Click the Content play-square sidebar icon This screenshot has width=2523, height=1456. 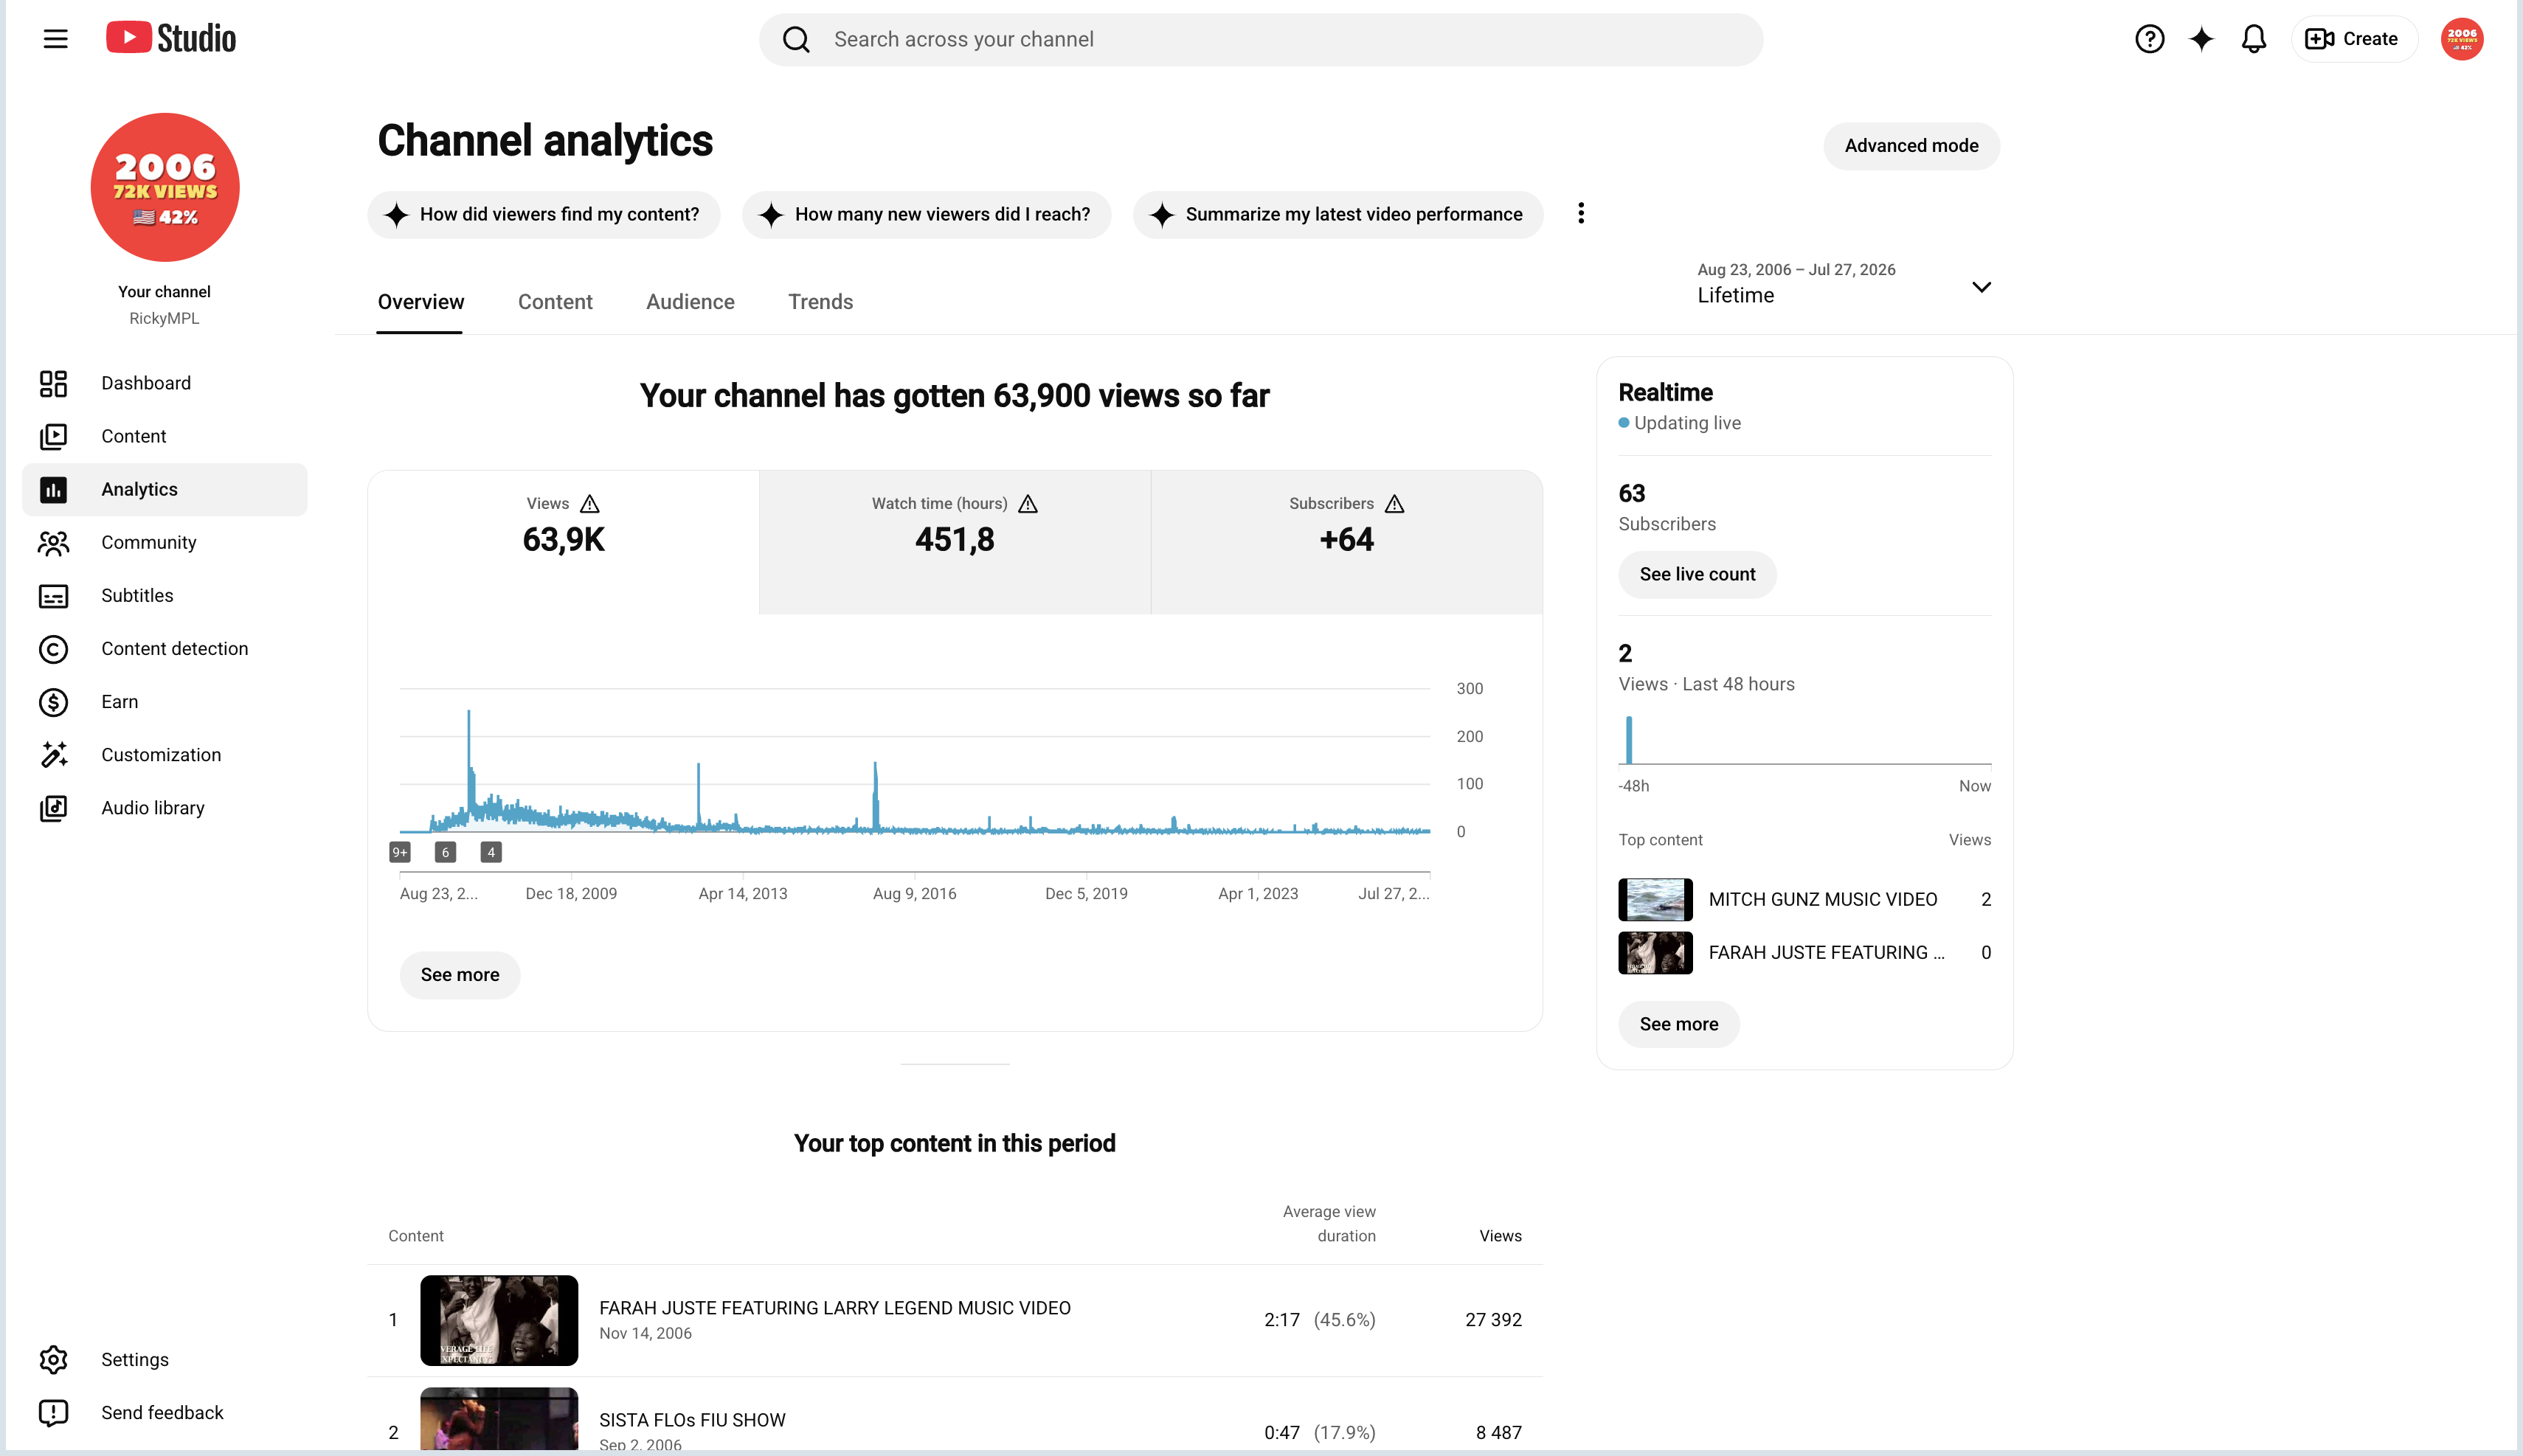[x=53, y=436]
